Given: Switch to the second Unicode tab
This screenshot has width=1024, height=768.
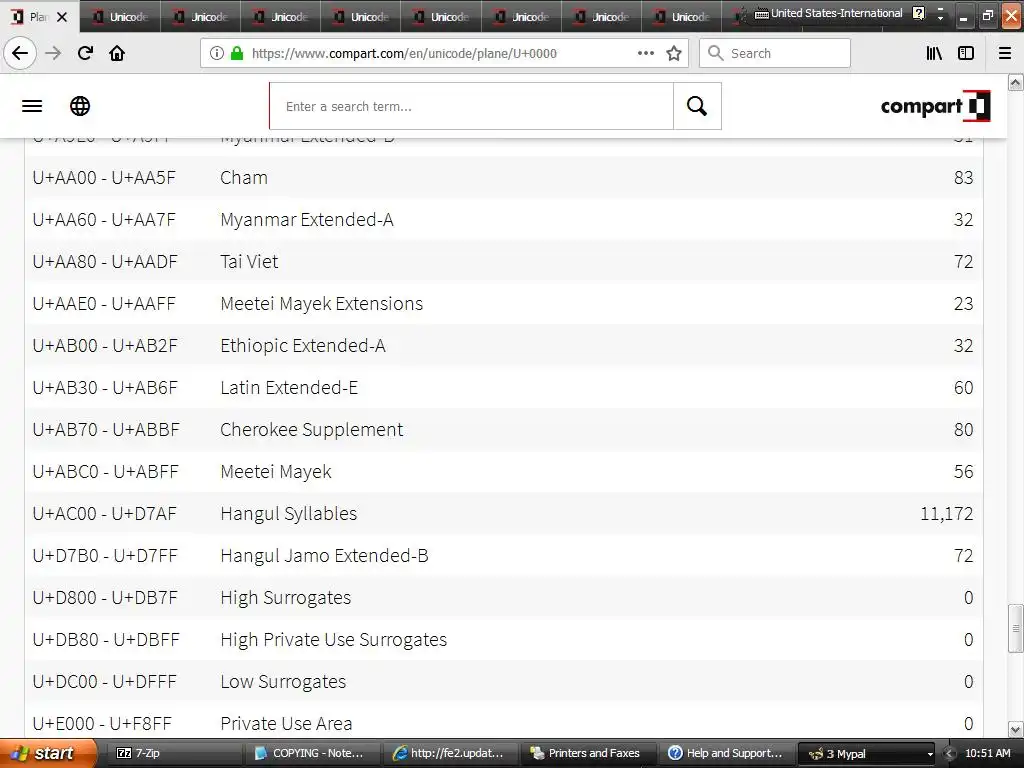Looking at the screenshot, I should (x=200, y=17).
